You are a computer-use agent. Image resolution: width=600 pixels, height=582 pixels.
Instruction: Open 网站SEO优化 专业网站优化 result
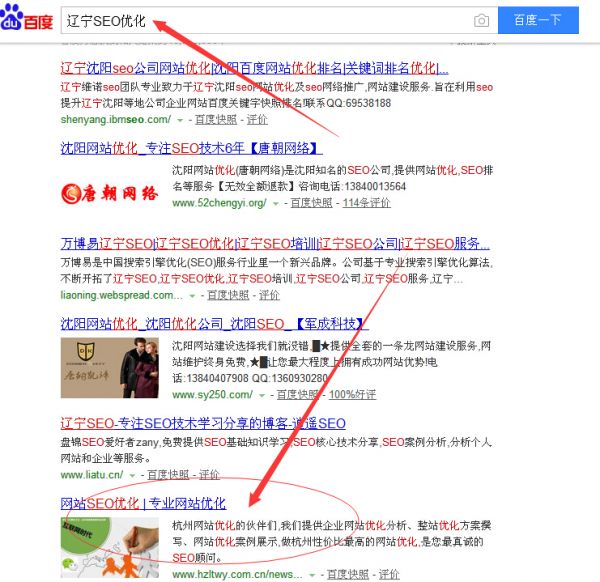click(143, 504)
